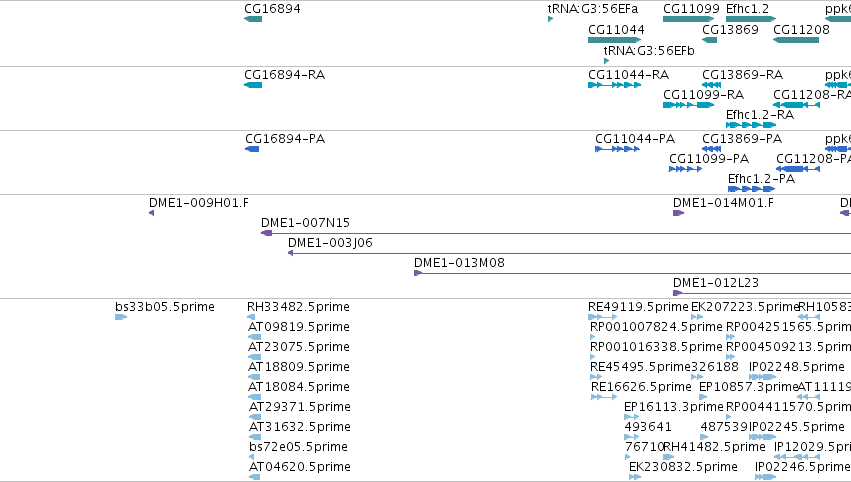851x482 pixels.
Task: Select the CG16894-RA transcript label
Action: point(285,75)
